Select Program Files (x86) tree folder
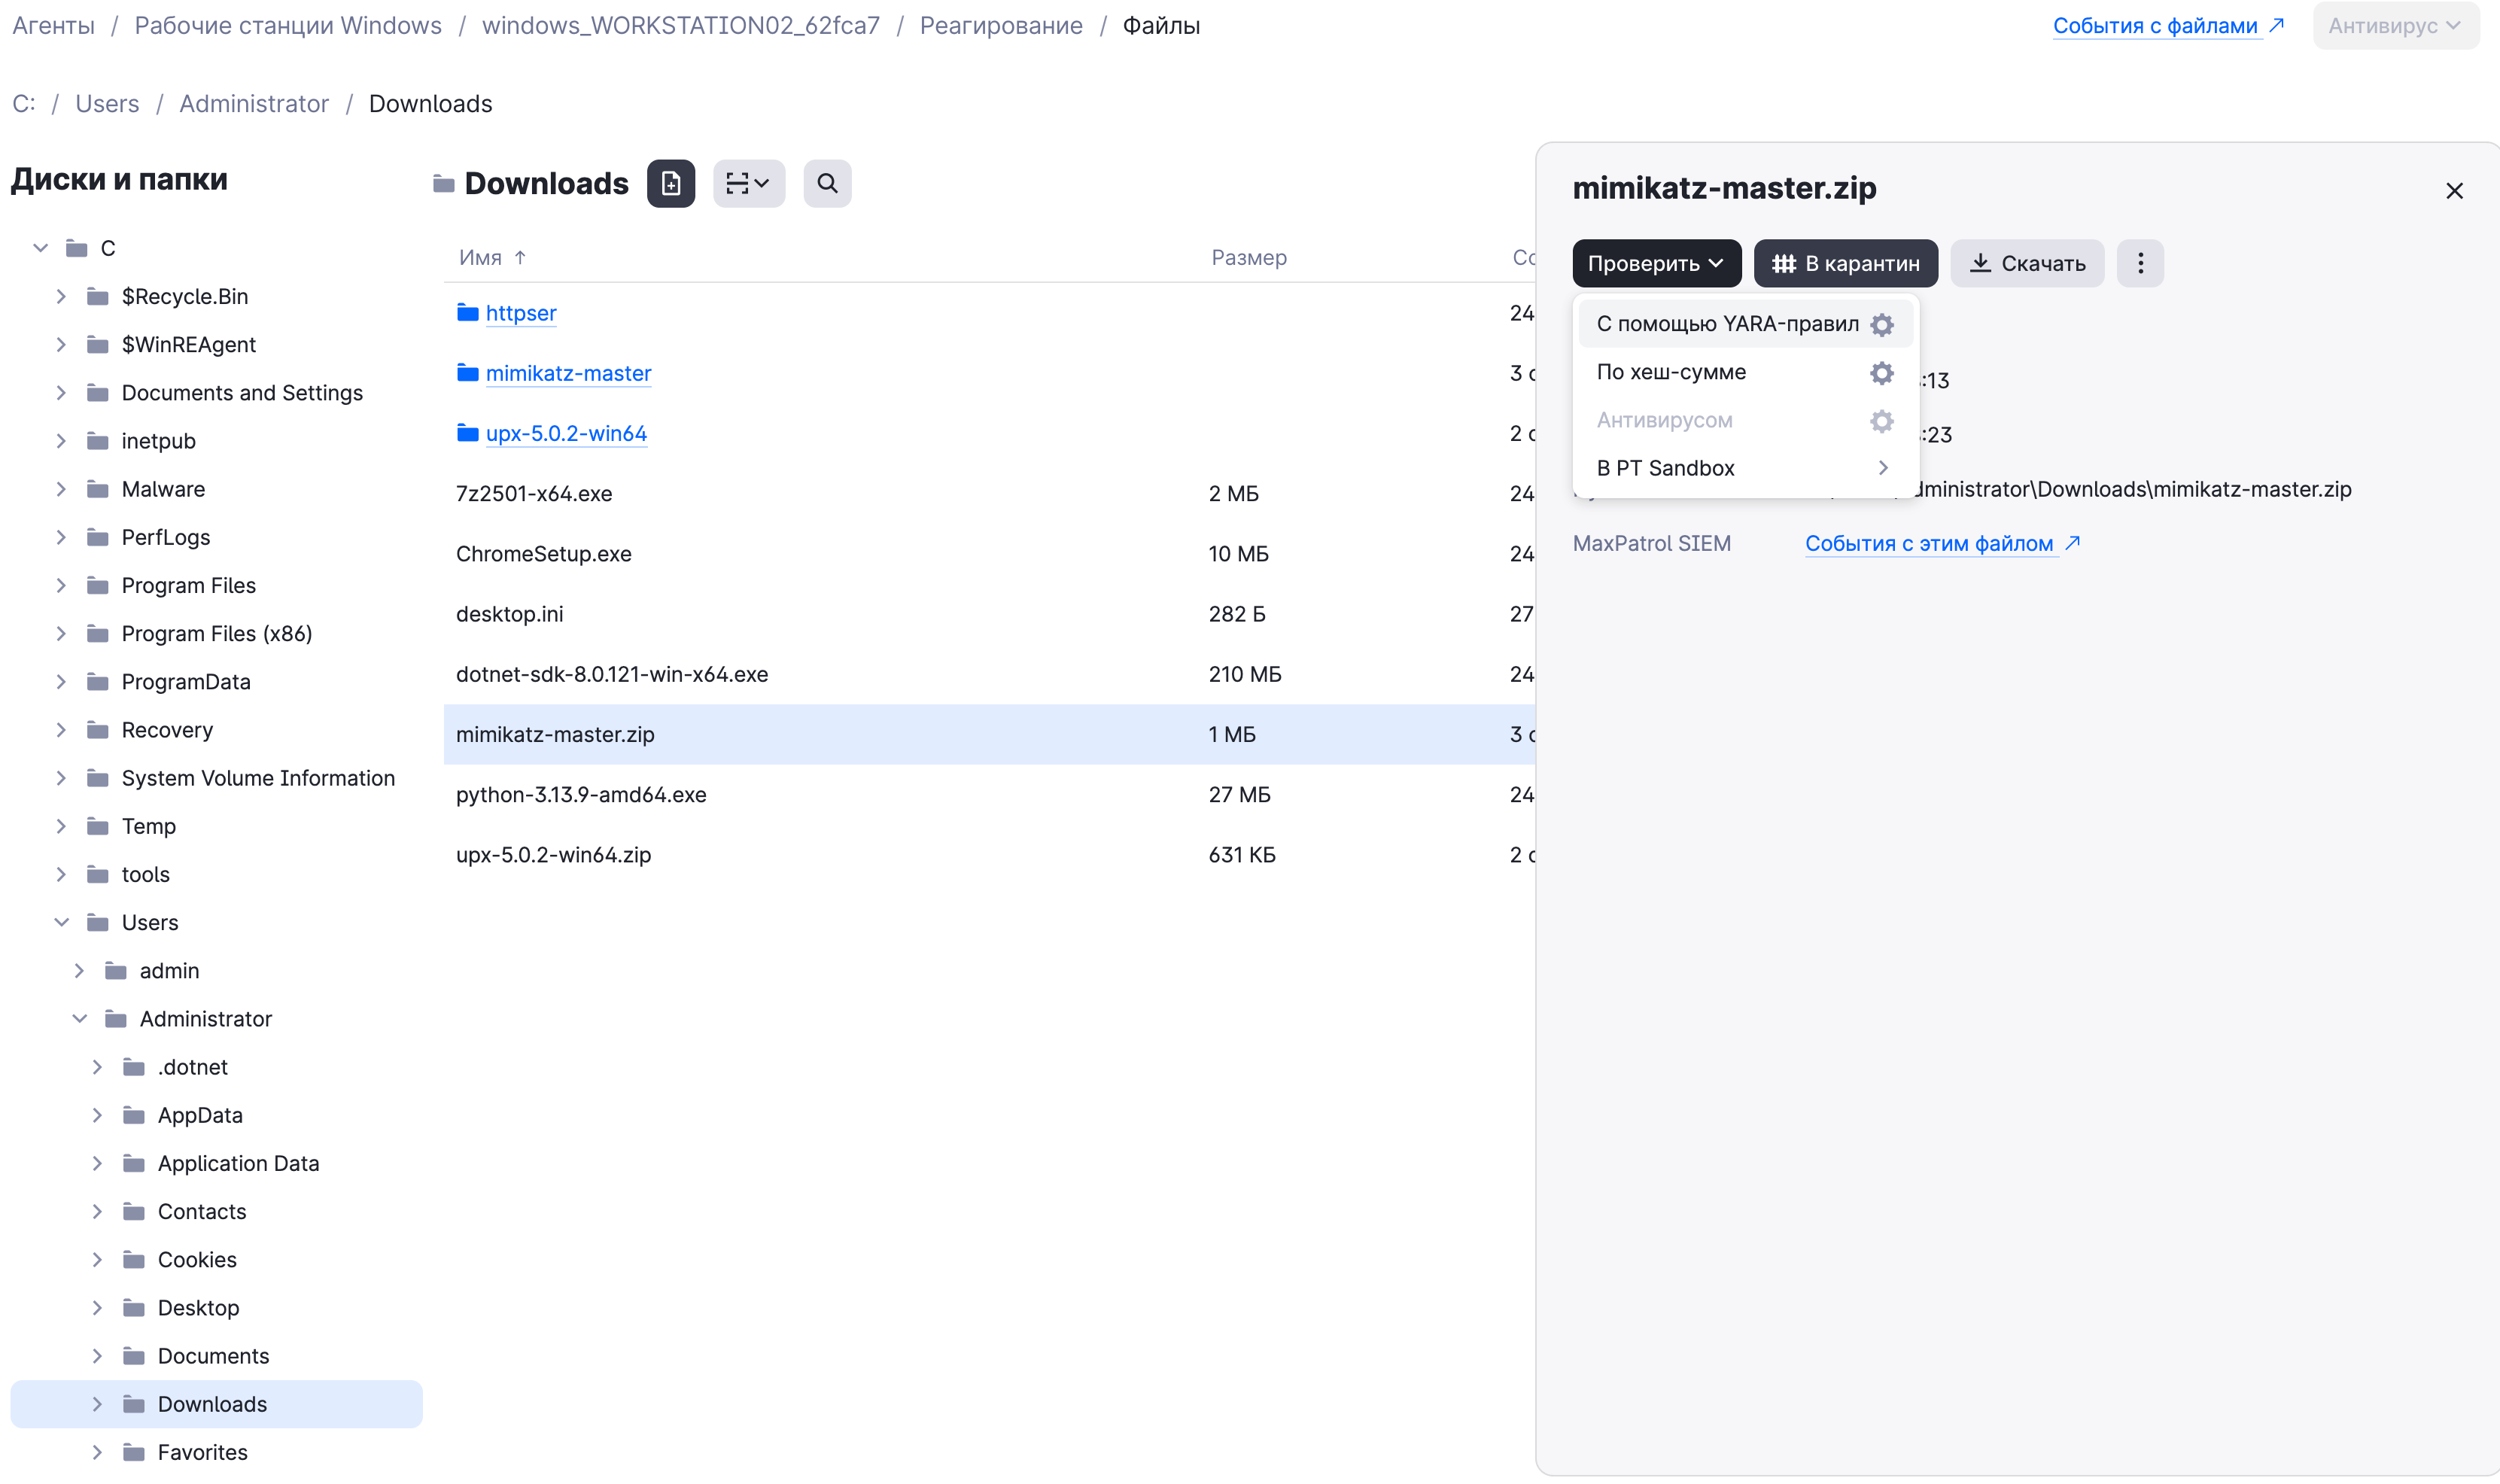The width and height of the screenshot is (2500, 1484). (x=216, y=633)
